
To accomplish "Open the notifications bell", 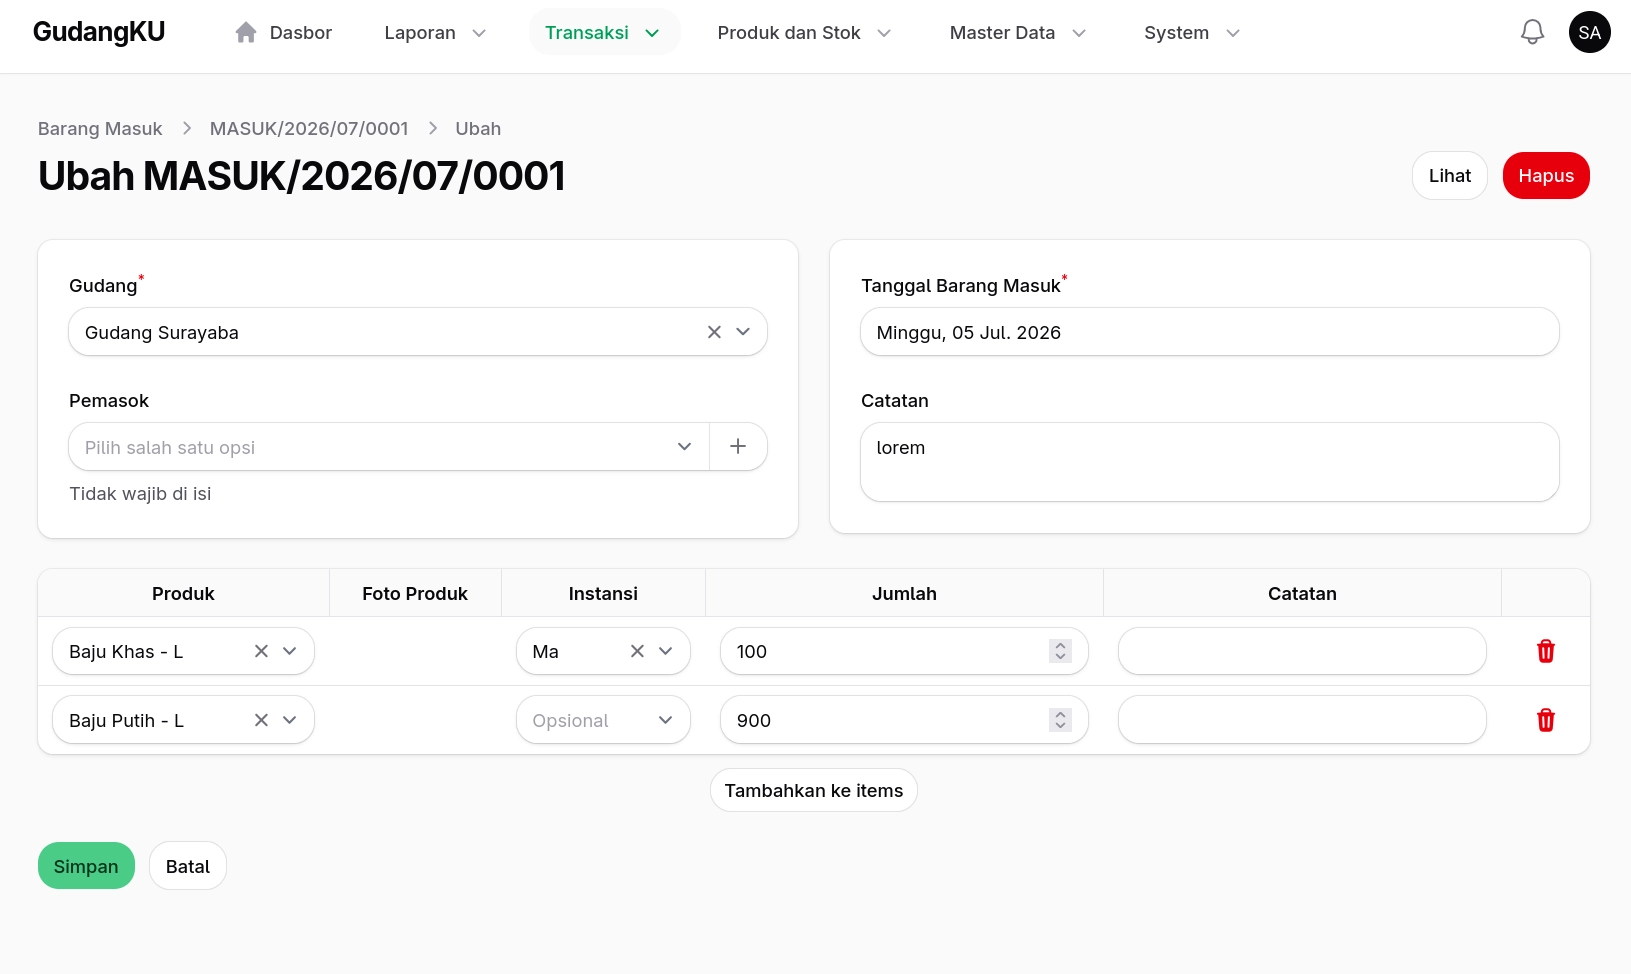I will click(1532, 32).
